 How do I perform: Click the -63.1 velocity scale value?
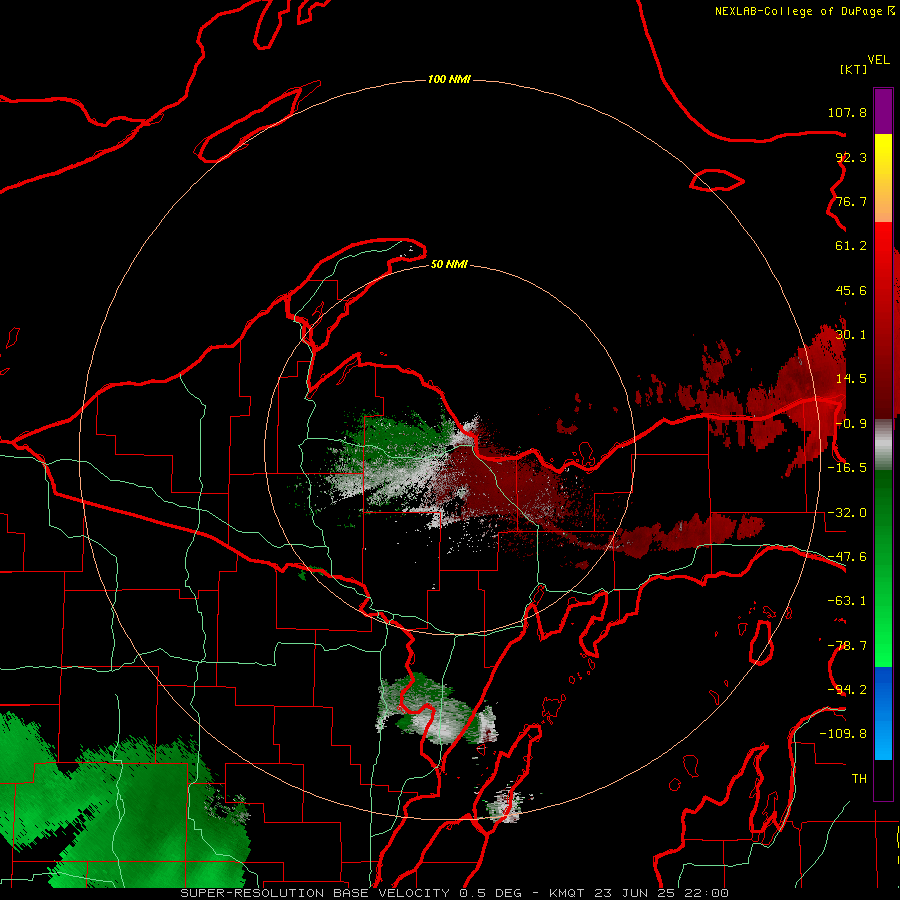[x=847, y=601]
